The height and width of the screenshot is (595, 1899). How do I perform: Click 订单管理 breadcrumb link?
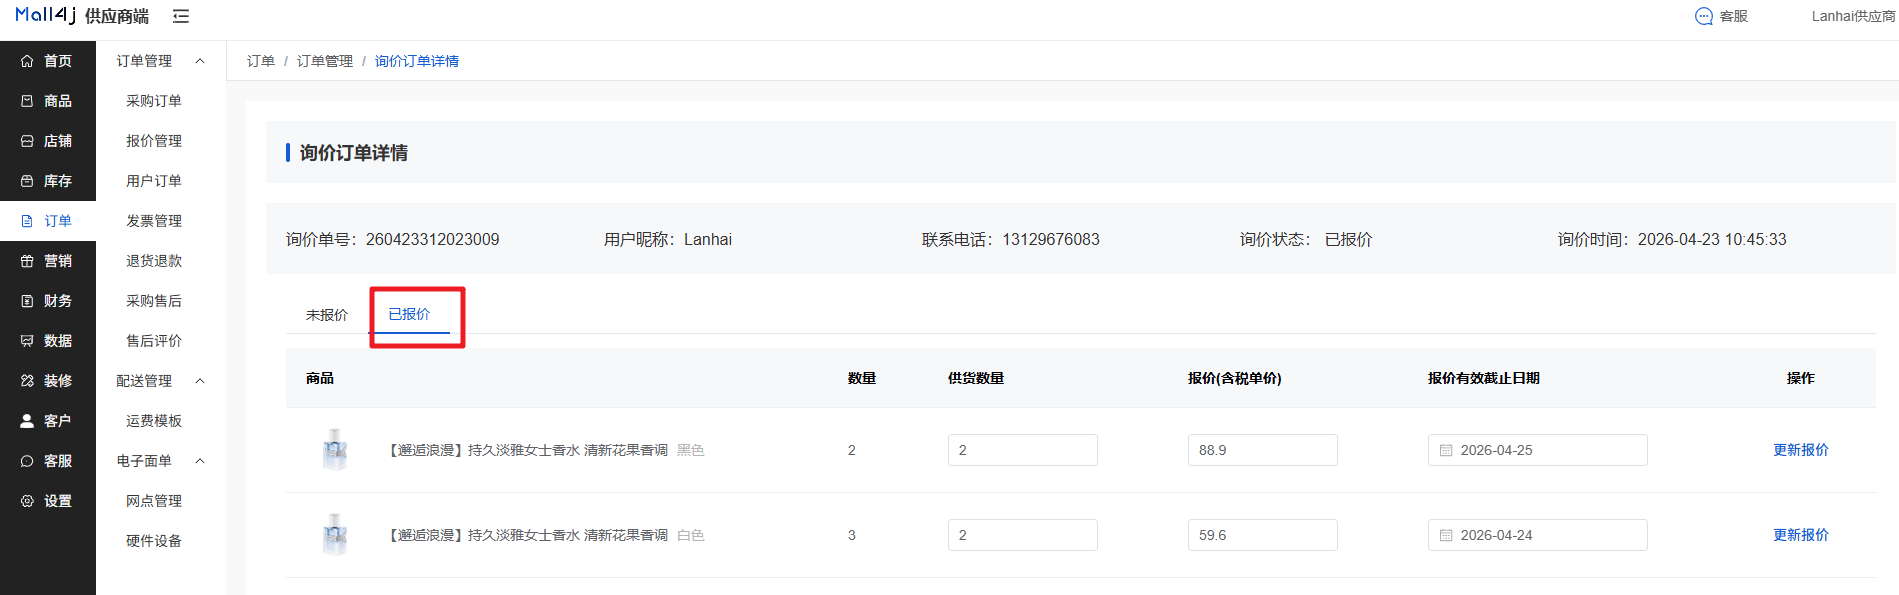[325, 61]
